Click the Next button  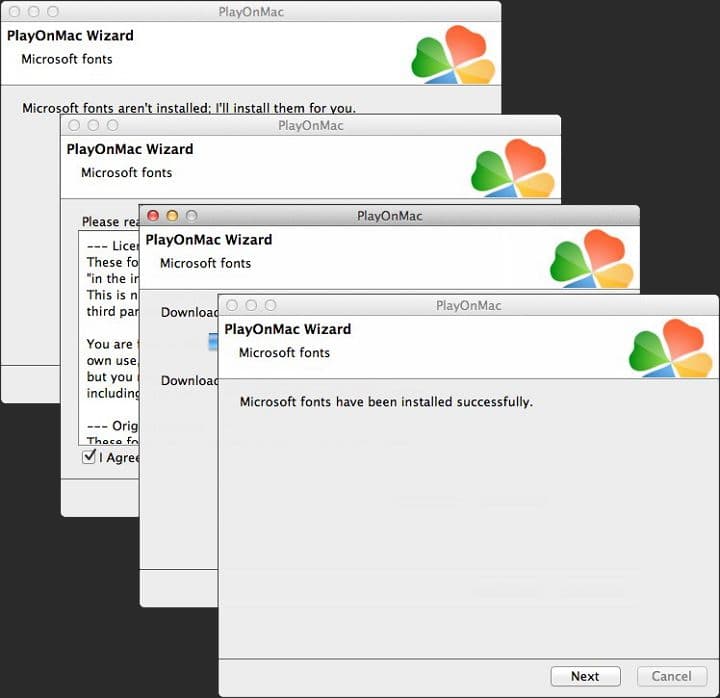point(585,676)
